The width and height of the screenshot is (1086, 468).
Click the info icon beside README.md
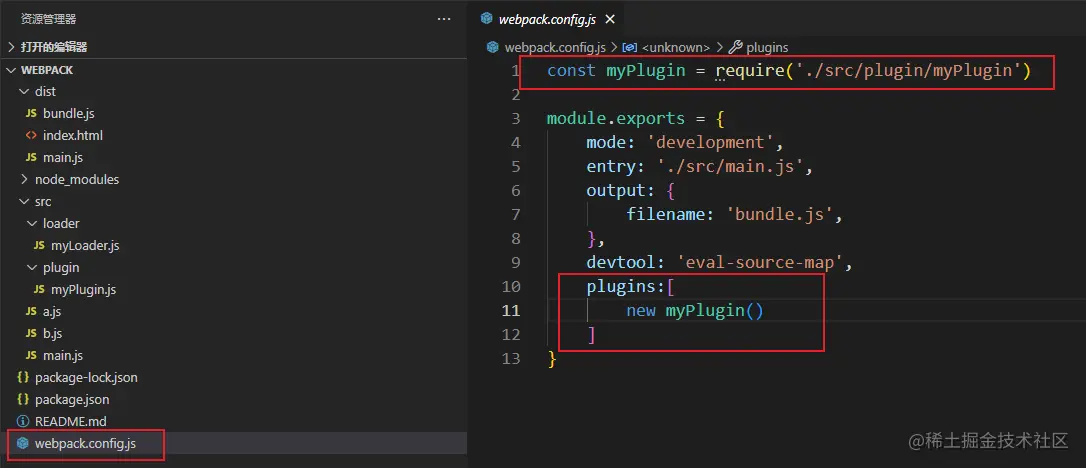pos(23,421)
